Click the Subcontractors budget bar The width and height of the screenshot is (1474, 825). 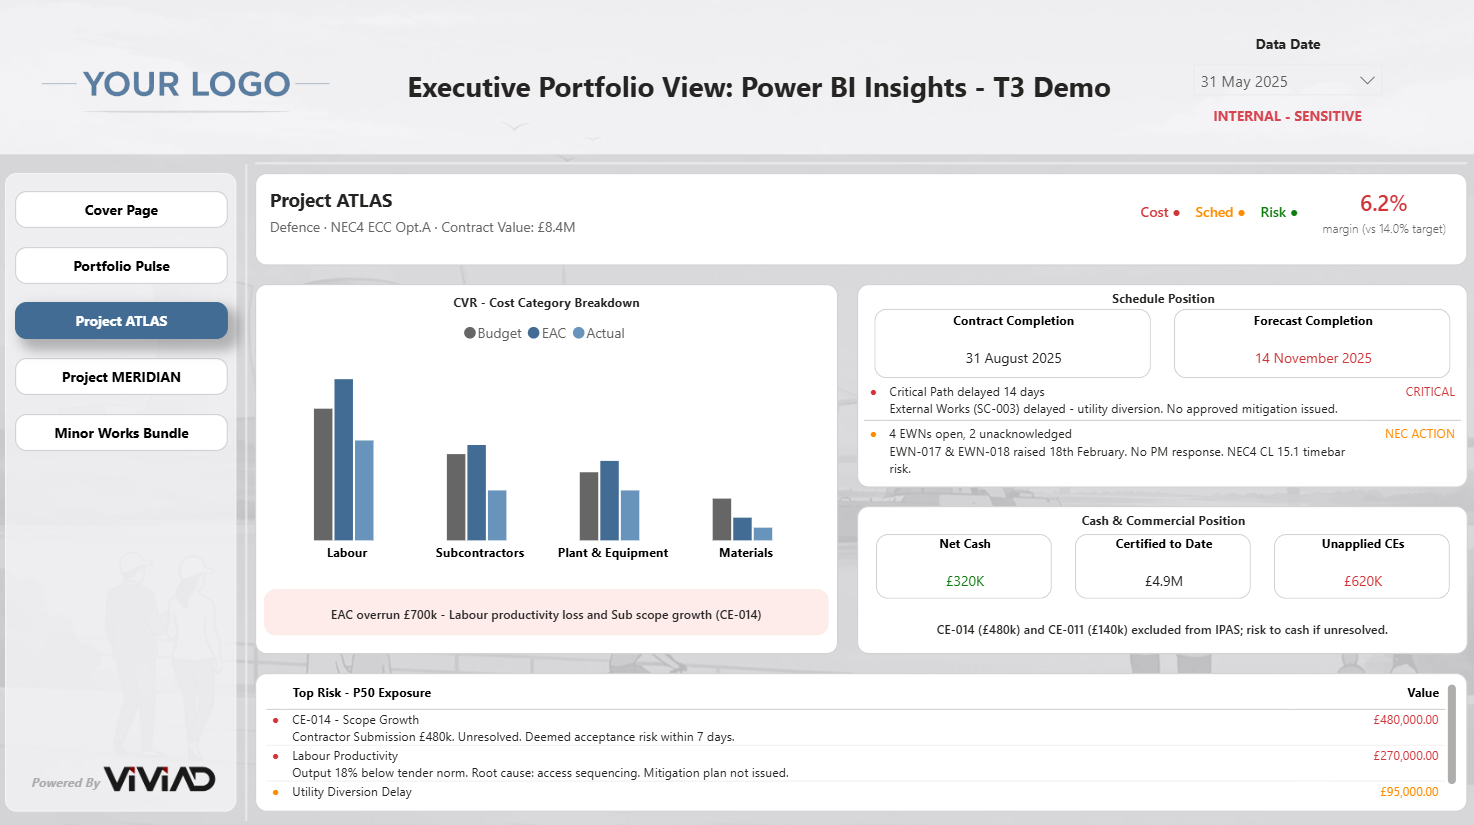click(456, 497)
